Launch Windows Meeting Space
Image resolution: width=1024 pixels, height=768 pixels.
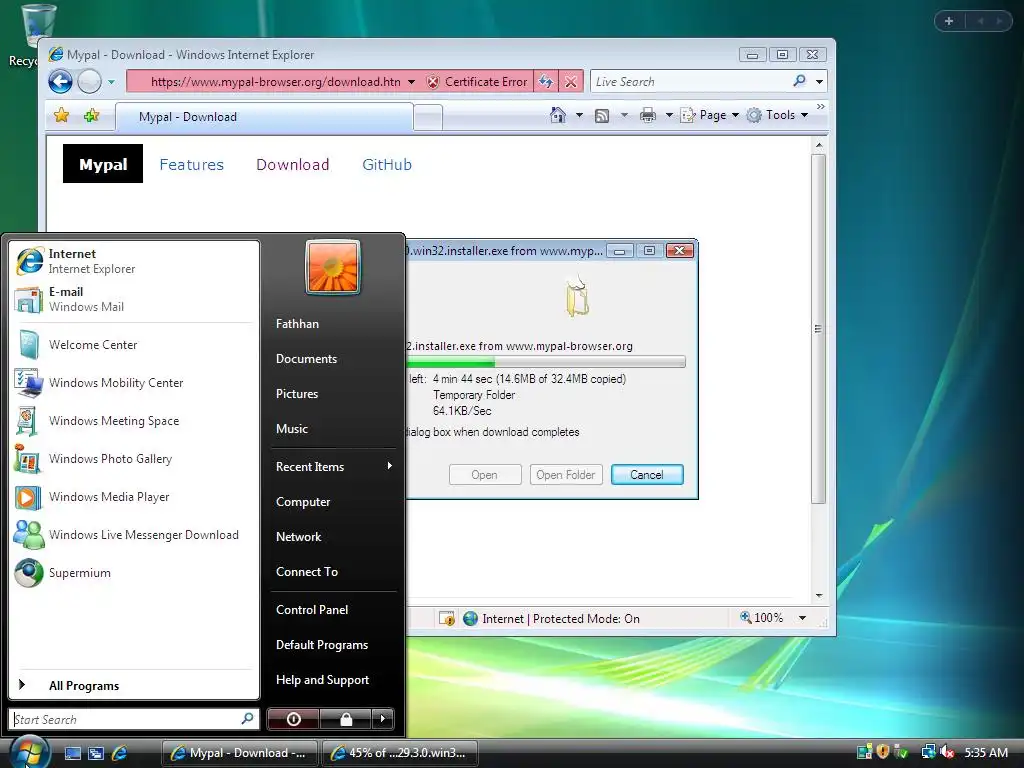tap(133, 421)
